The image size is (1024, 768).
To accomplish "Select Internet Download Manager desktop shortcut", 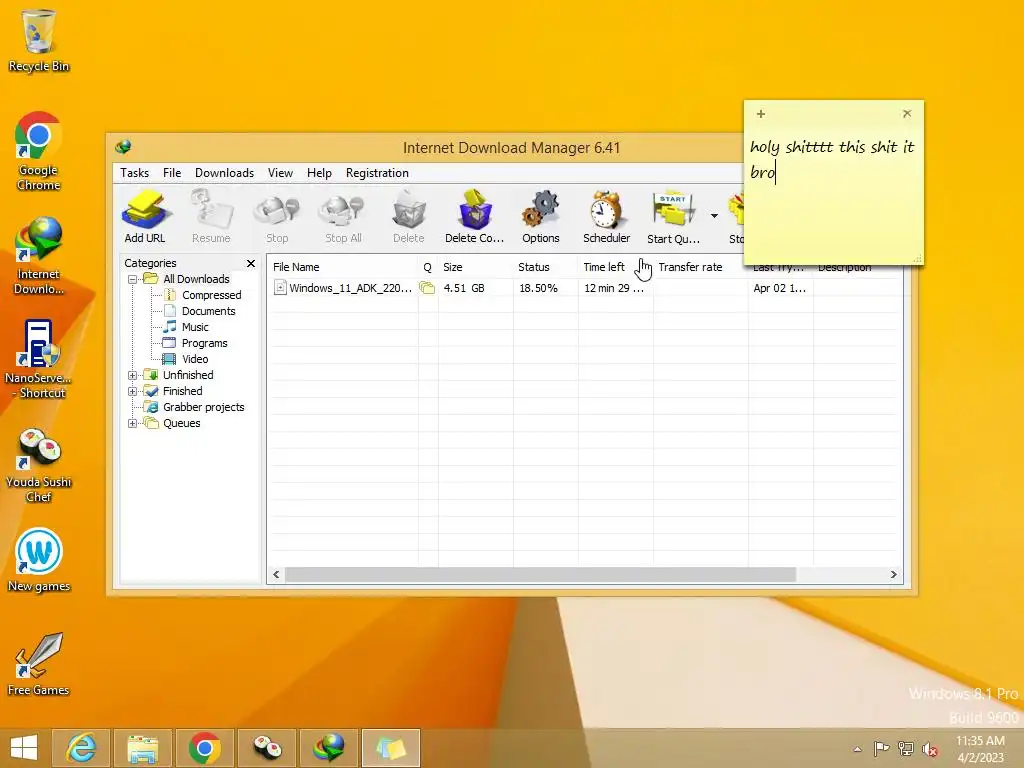I will click(39, 255).
